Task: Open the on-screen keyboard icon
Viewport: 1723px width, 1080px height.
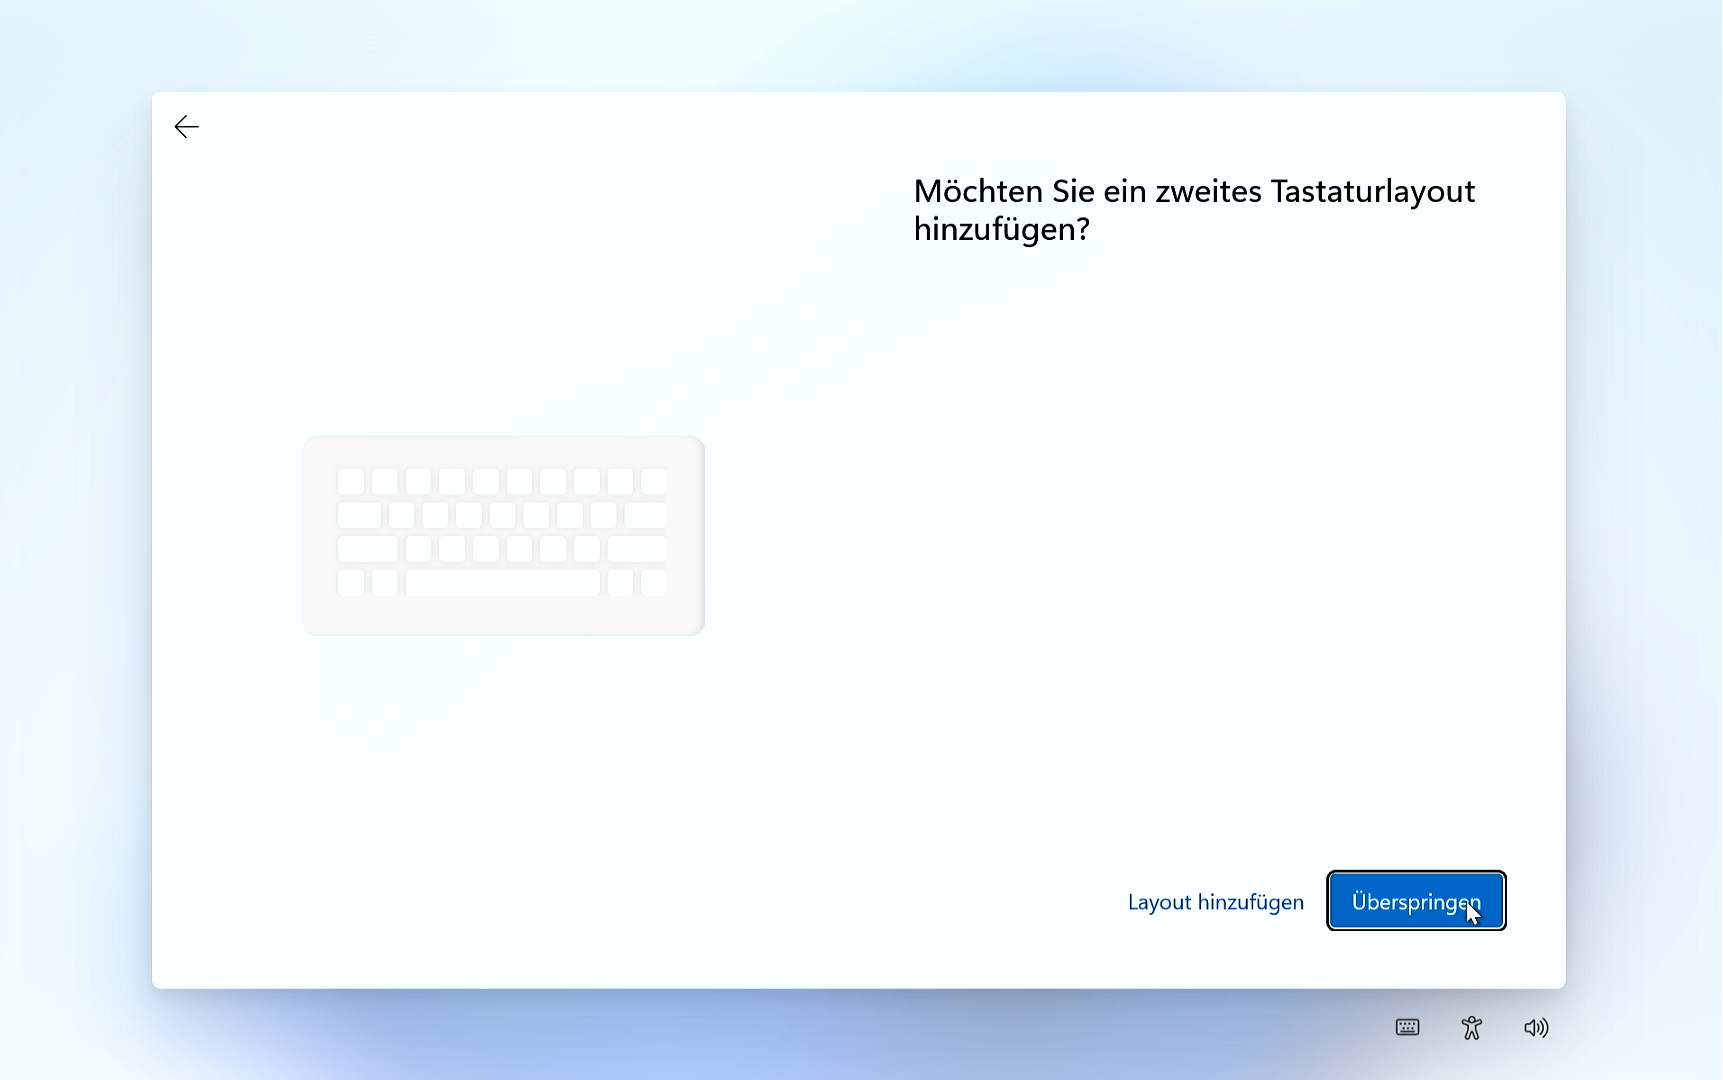Action: pyautogui.click(x=1407, y=1027)
